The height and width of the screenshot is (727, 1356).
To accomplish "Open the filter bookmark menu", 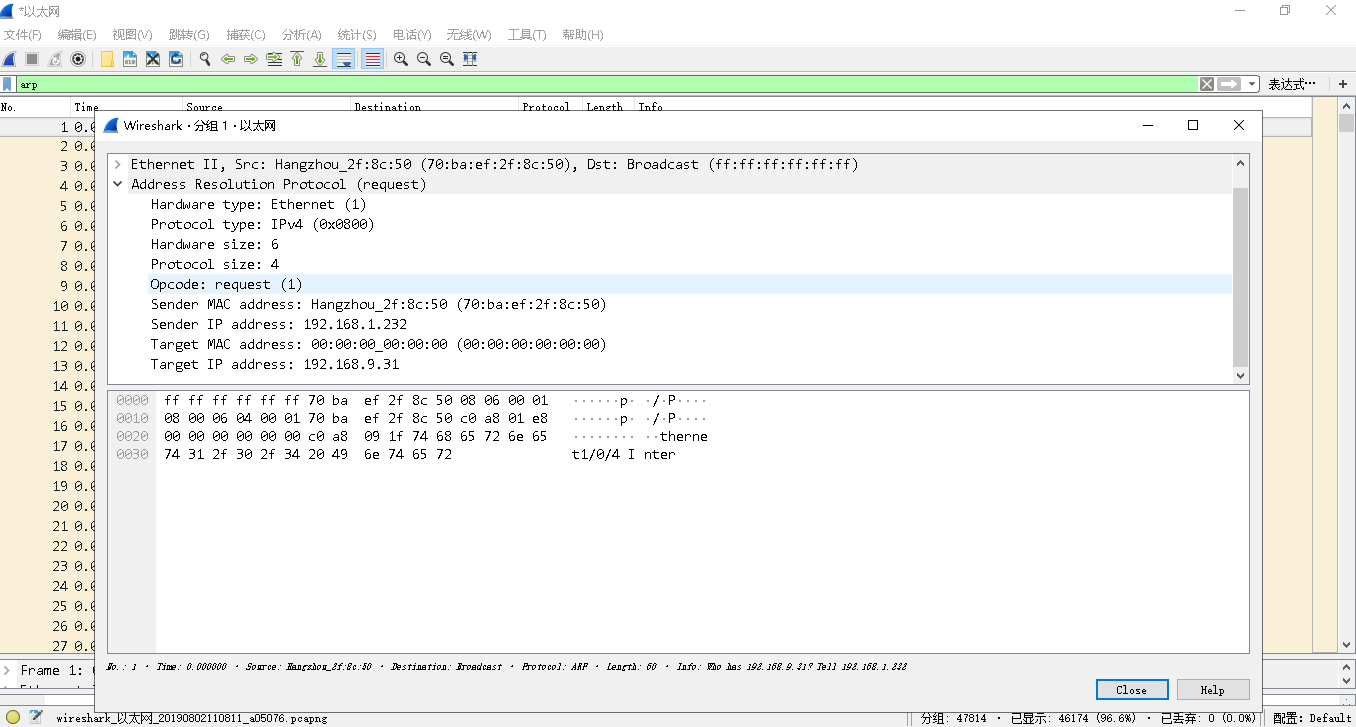I will coord(8,84).
